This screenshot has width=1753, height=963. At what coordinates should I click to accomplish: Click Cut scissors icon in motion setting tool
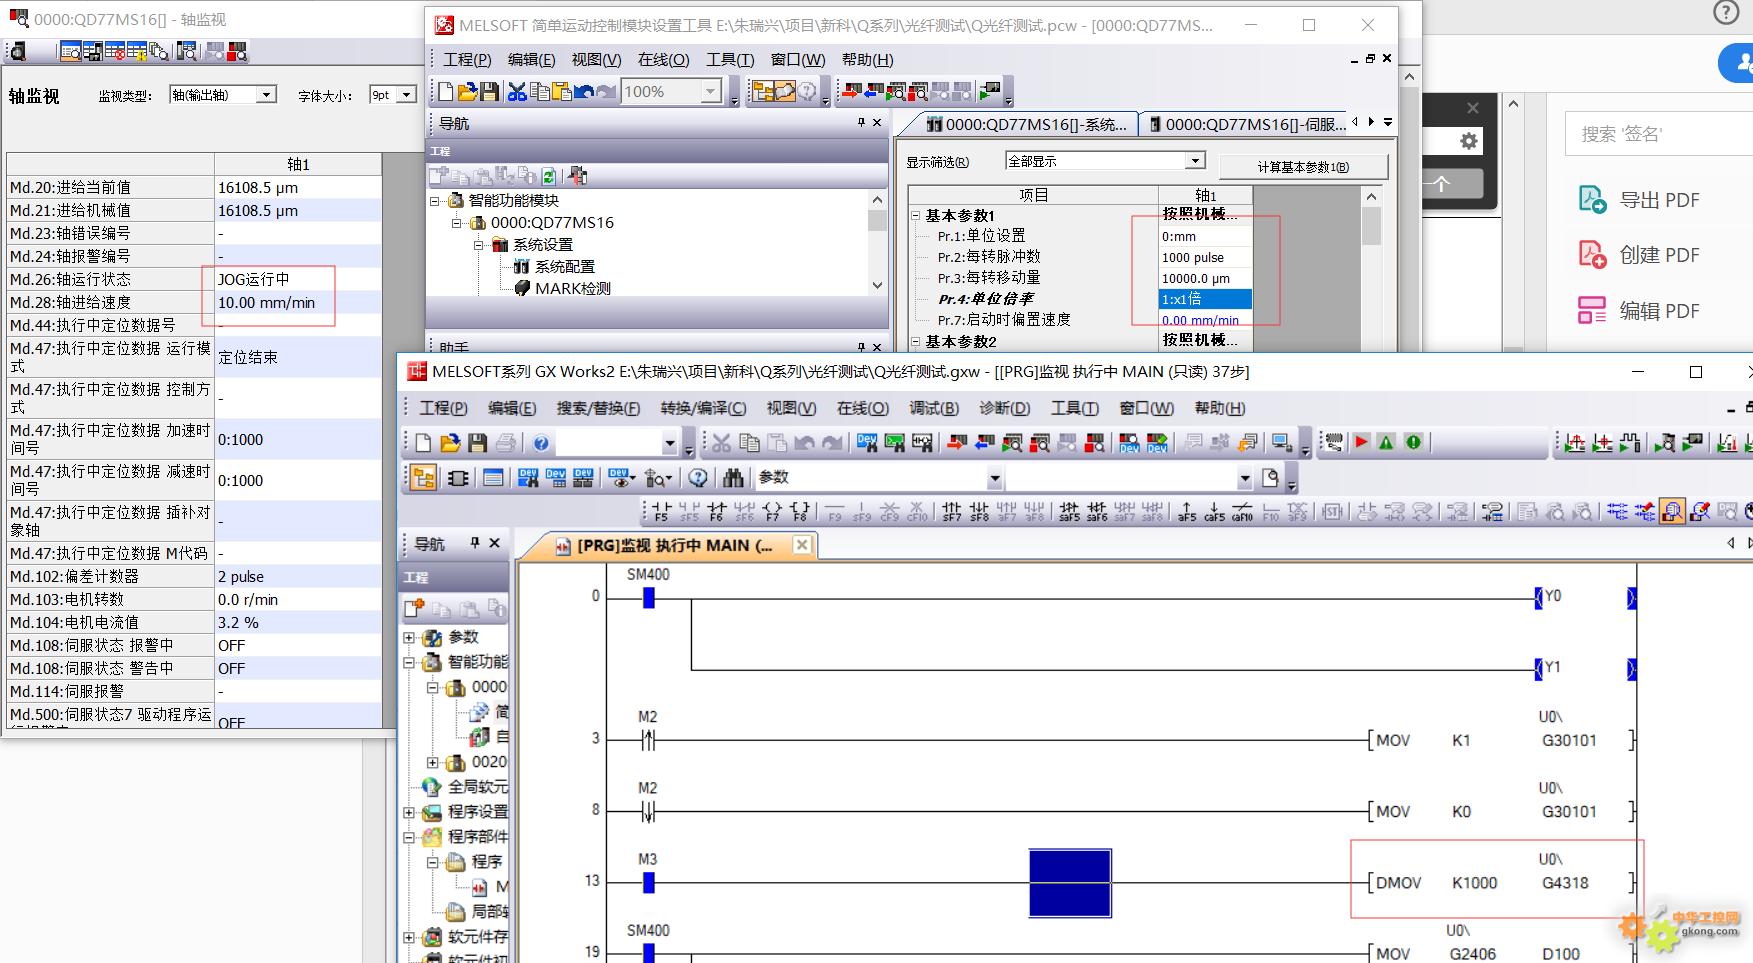[x=517, y=92]
